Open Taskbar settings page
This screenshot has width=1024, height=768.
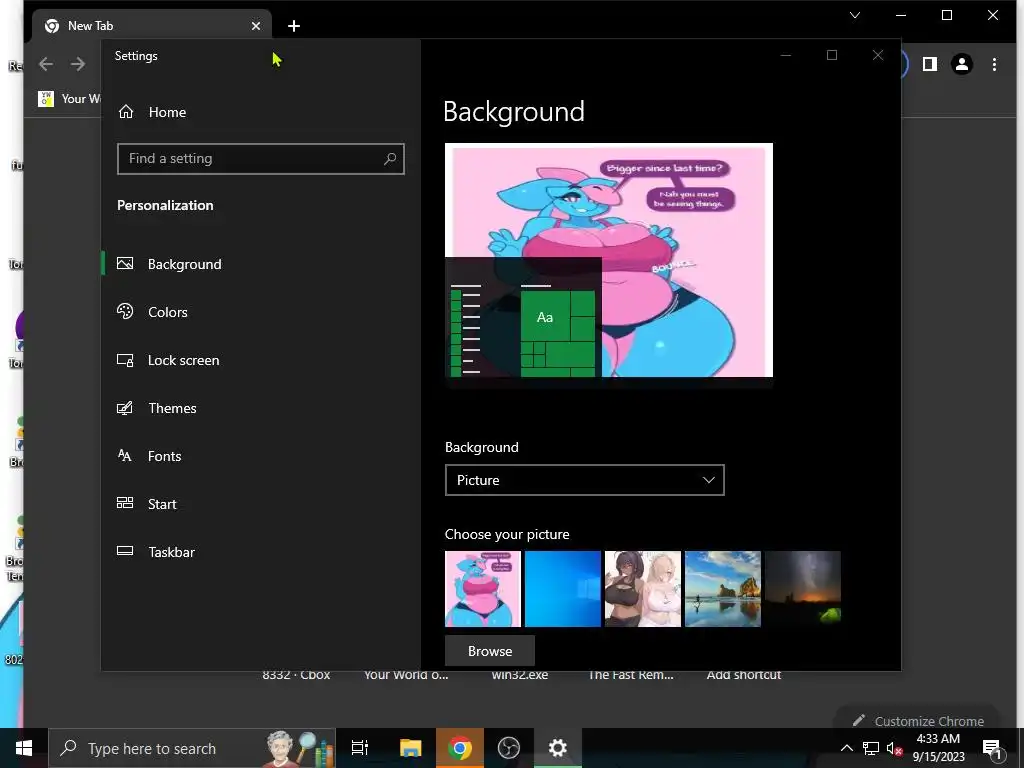pos(171,552)
